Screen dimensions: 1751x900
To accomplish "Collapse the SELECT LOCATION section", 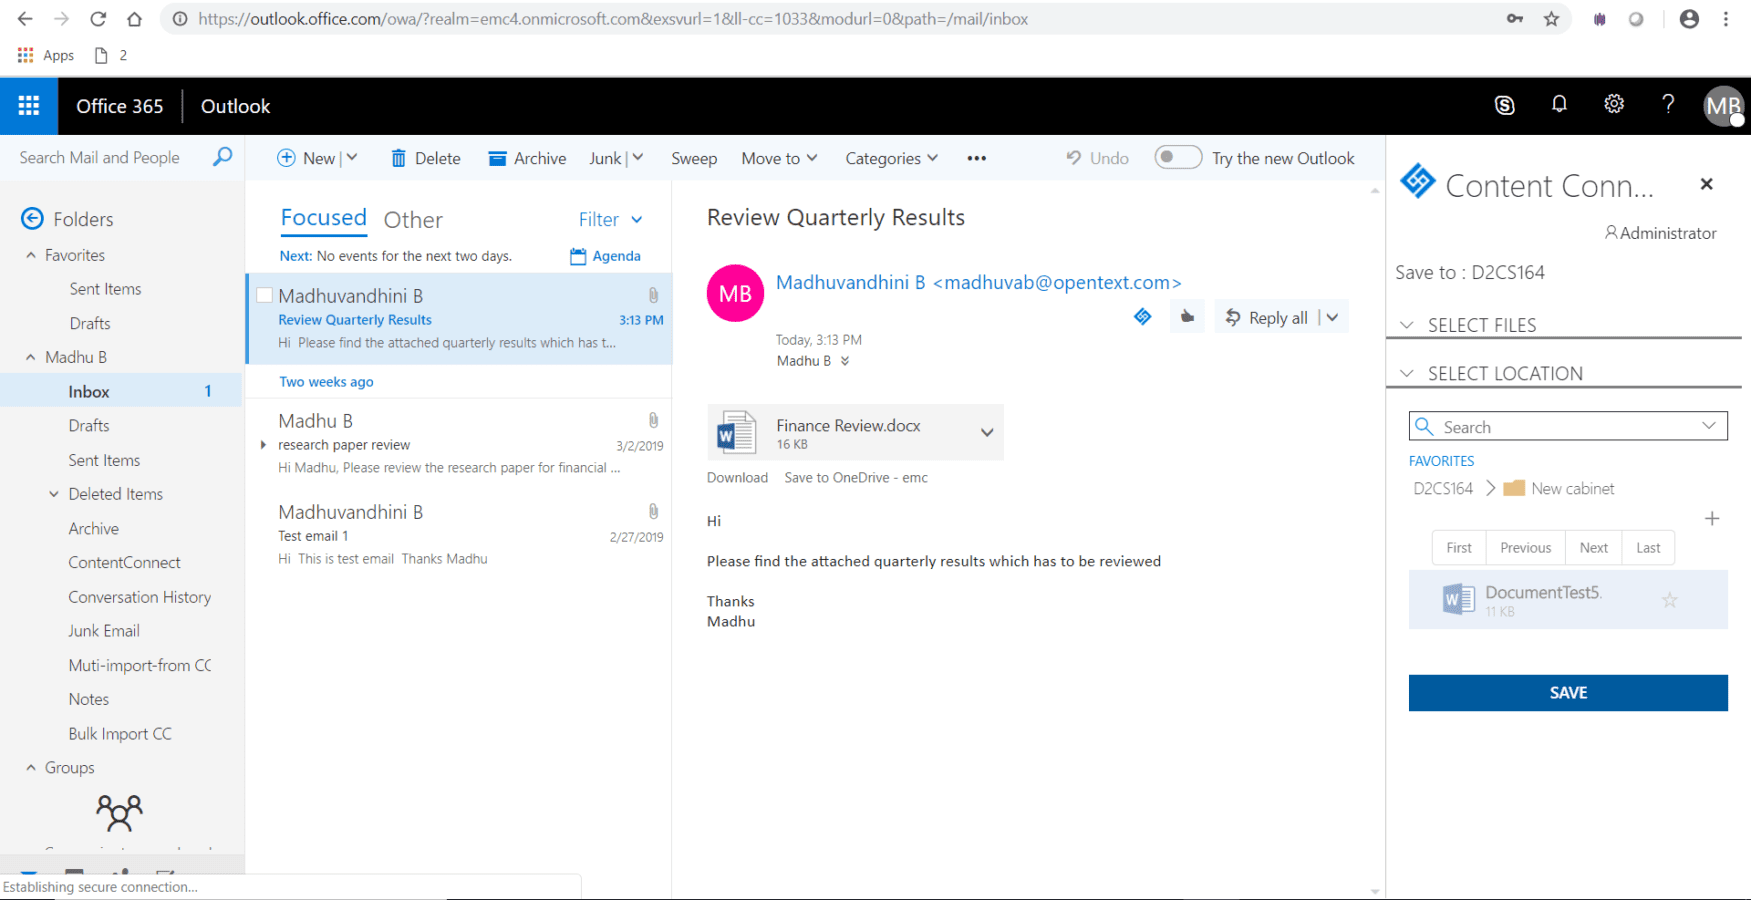I will click(1408, 372).
